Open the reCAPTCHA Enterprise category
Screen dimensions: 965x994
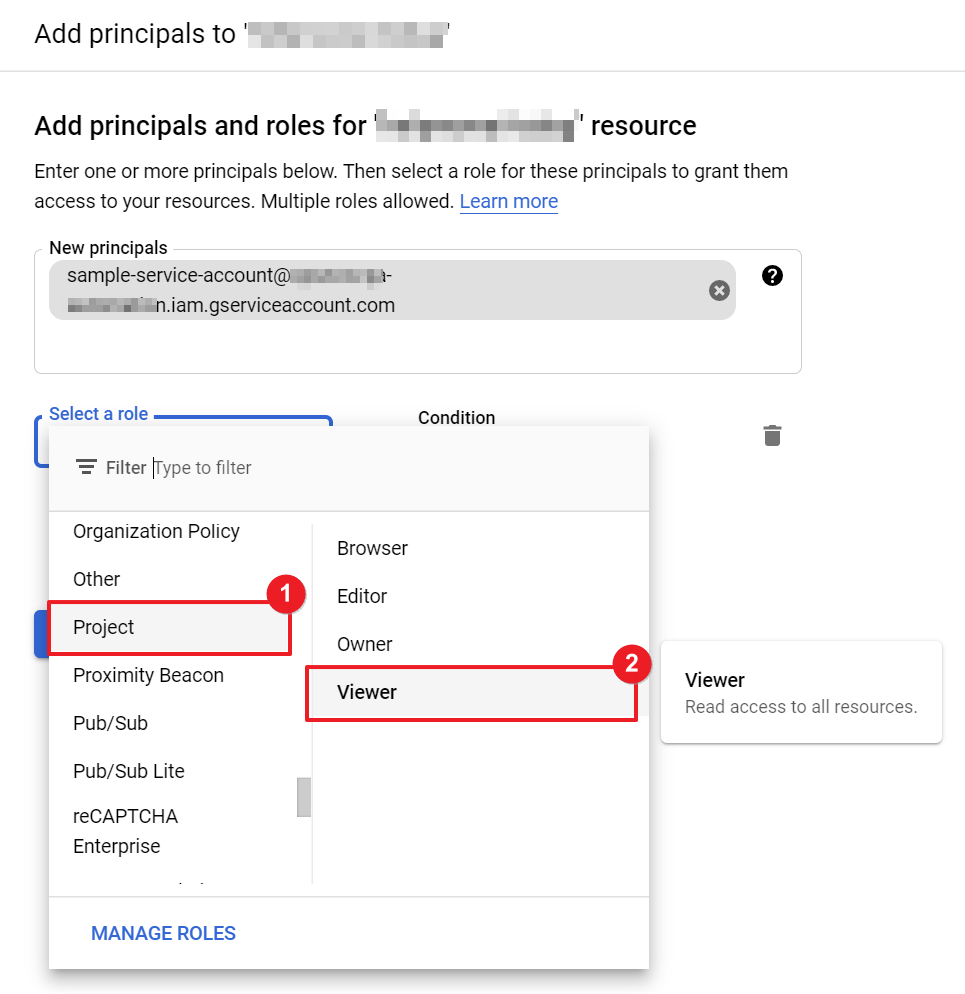point(125,831)
